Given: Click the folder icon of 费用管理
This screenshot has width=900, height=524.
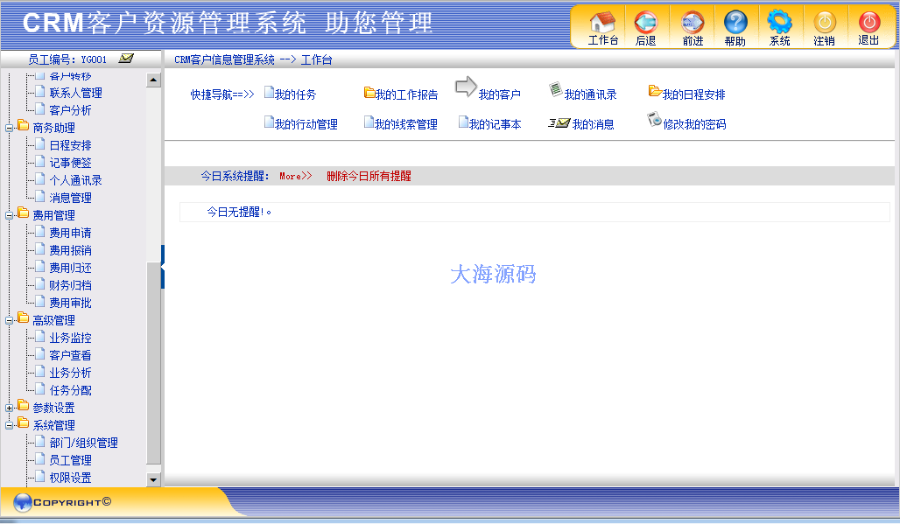Looking at the screenshot, I should point(23,213).
